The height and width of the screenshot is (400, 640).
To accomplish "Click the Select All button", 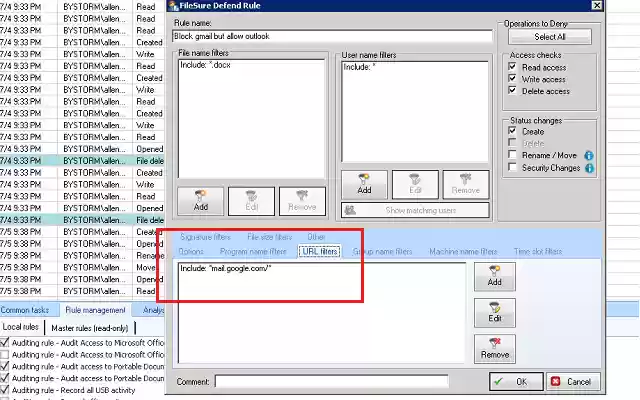I will pos(550,37).
